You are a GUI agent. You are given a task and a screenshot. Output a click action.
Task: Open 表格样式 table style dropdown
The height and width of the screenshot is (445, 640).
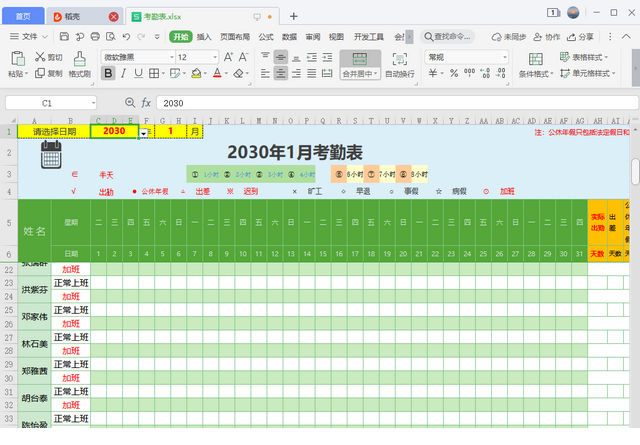[x=584, y=57]
